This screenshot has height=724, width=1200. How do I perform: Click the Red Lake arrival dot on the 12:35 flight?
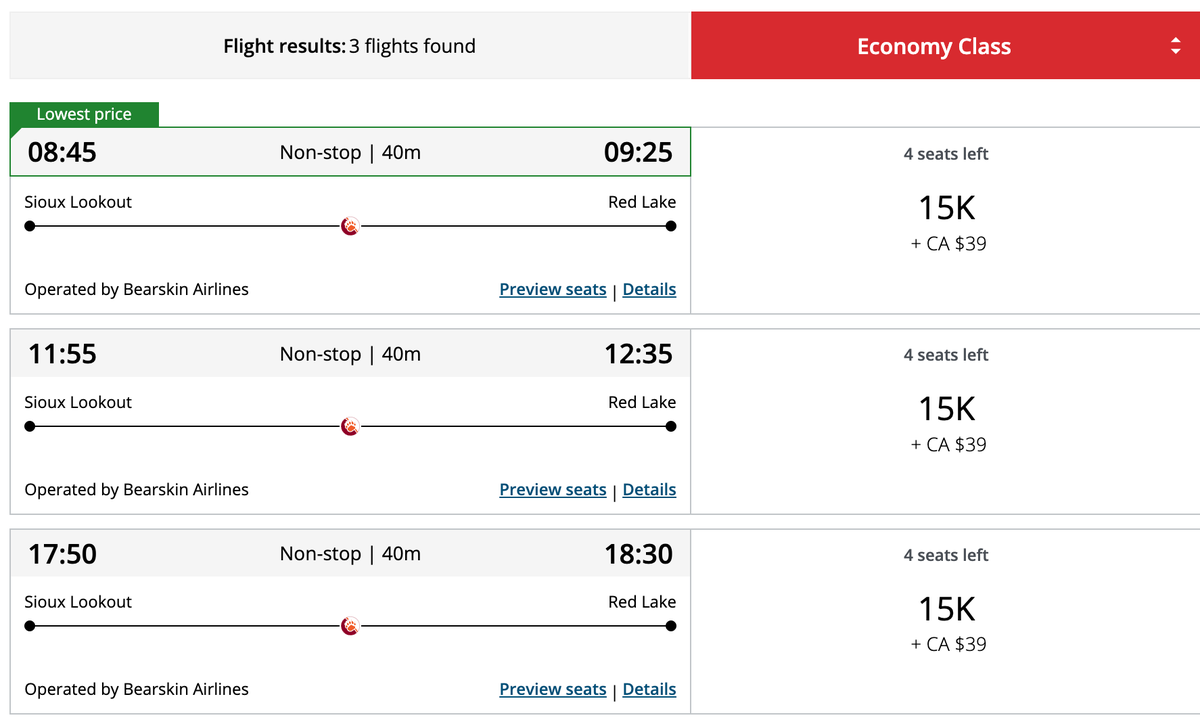pos(670,426)
